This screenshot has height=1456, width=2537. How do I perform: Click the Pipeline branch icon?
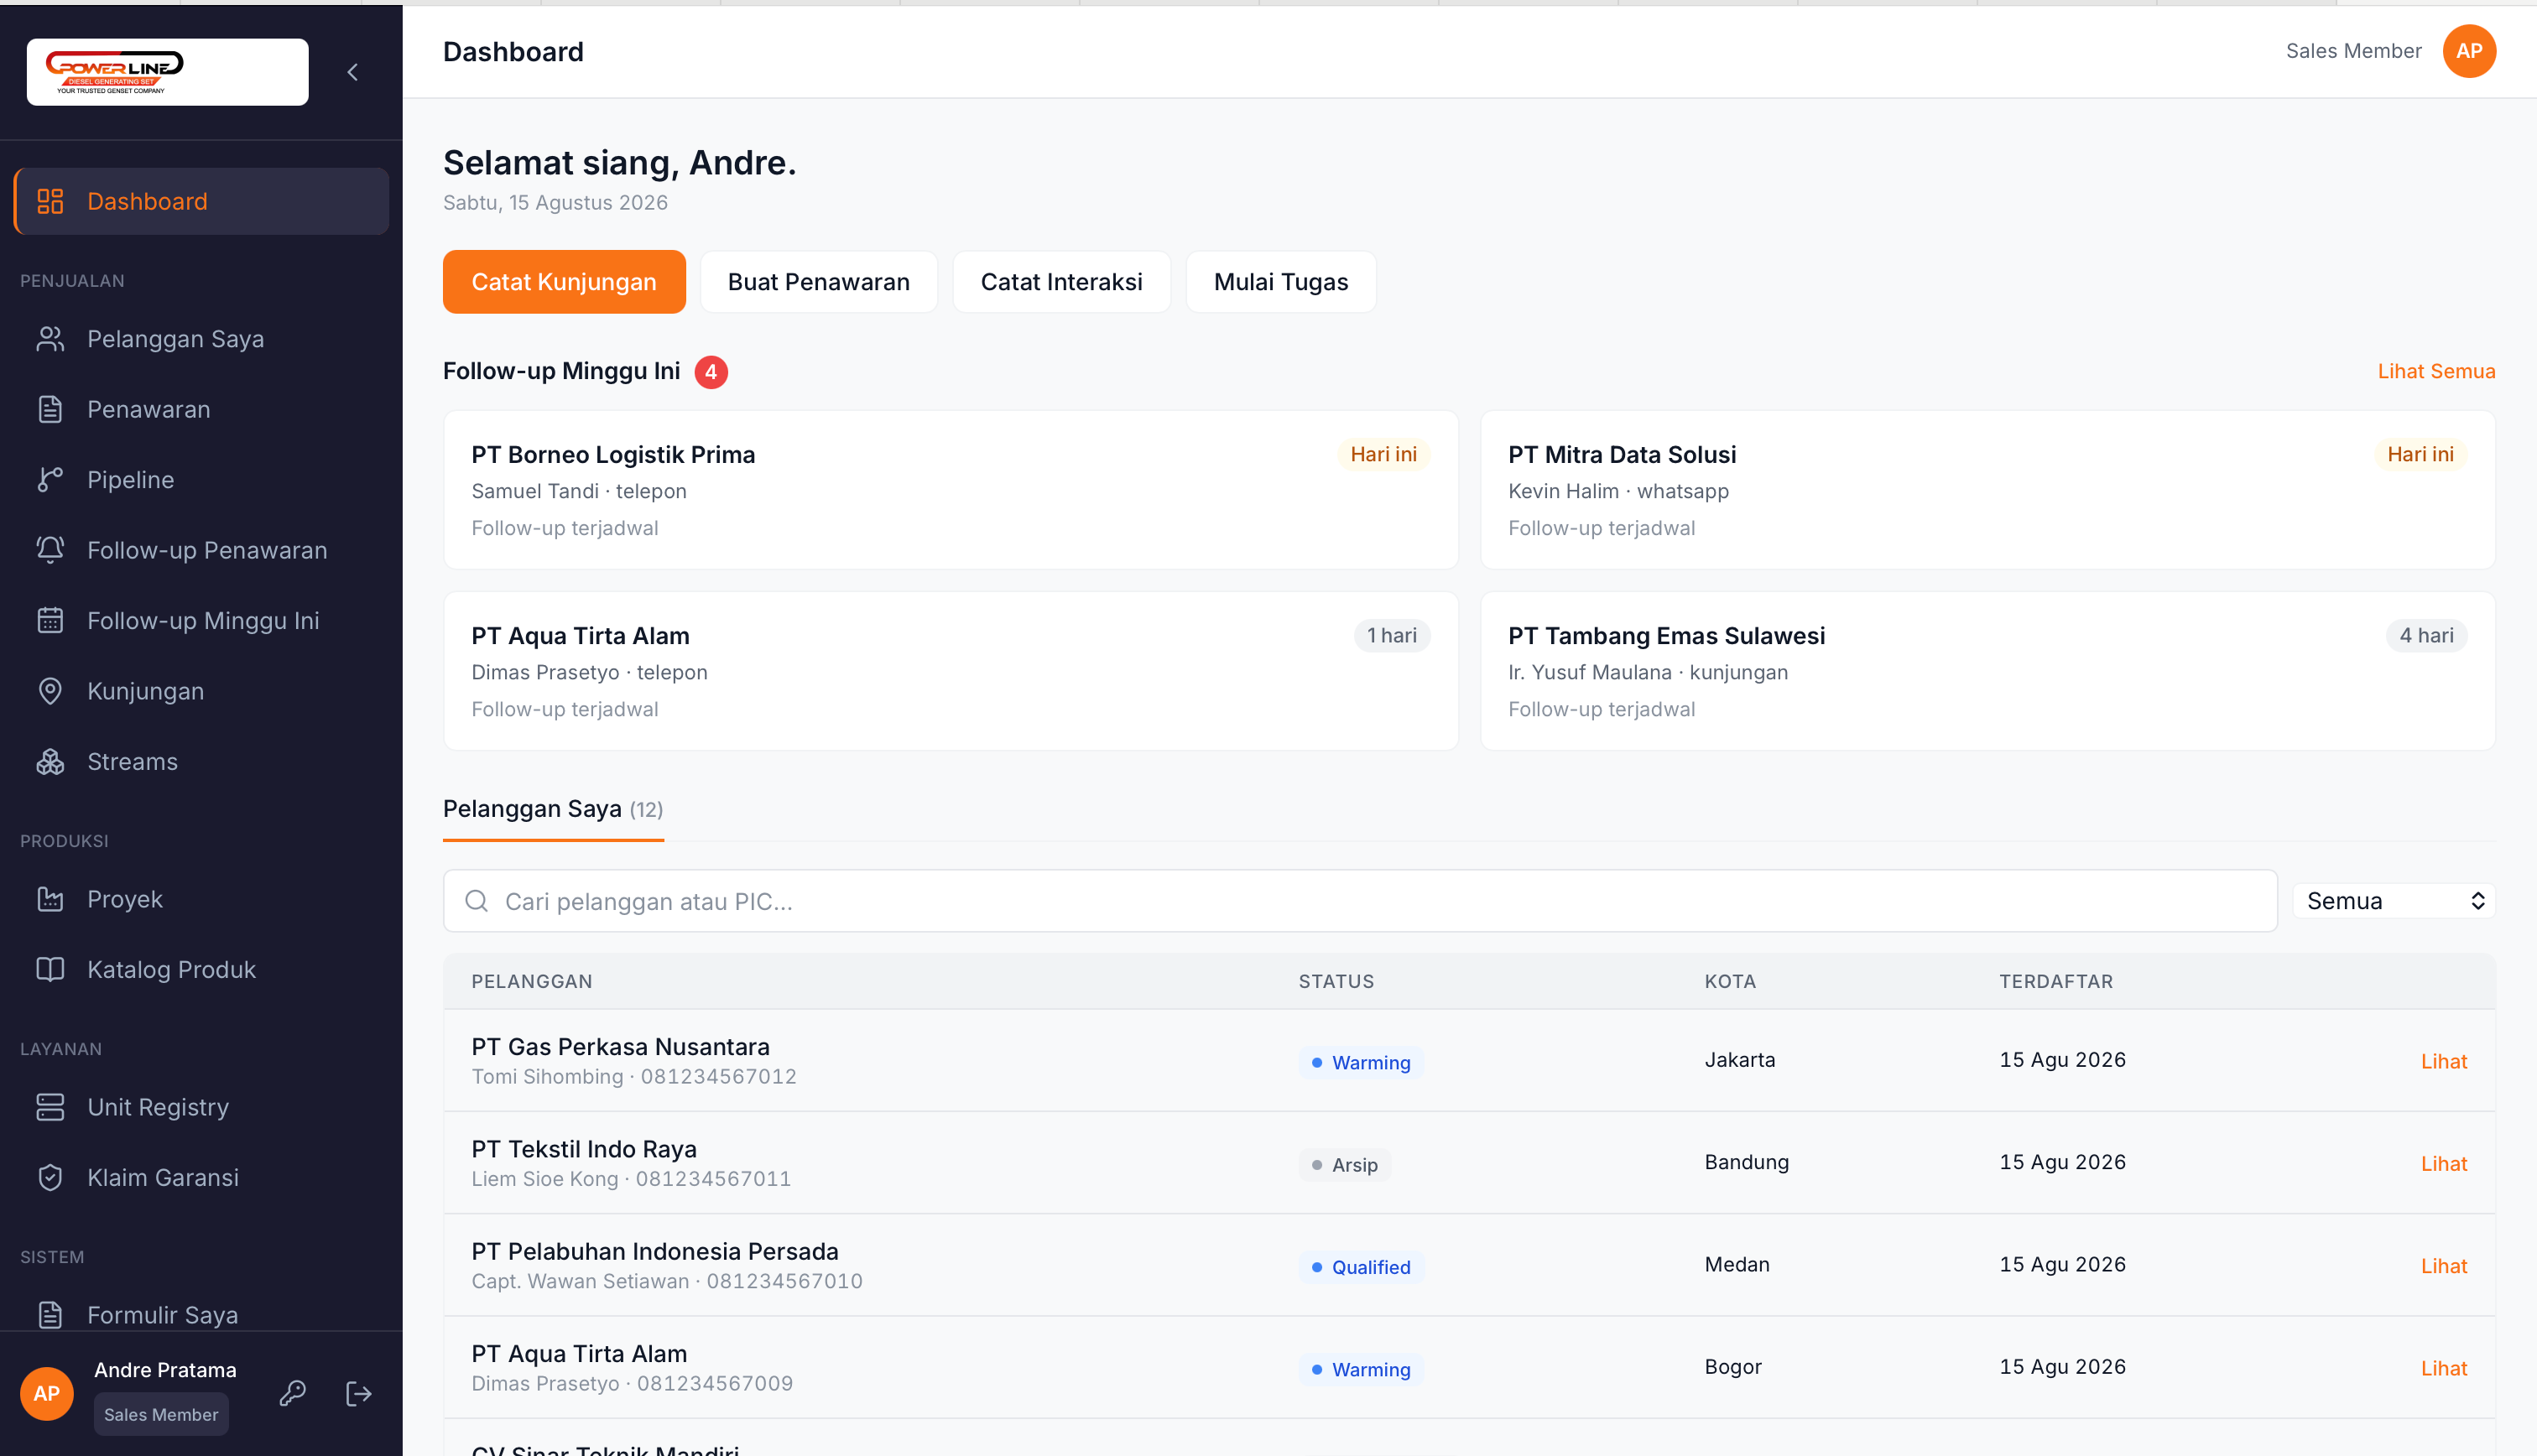click(50, 480)
